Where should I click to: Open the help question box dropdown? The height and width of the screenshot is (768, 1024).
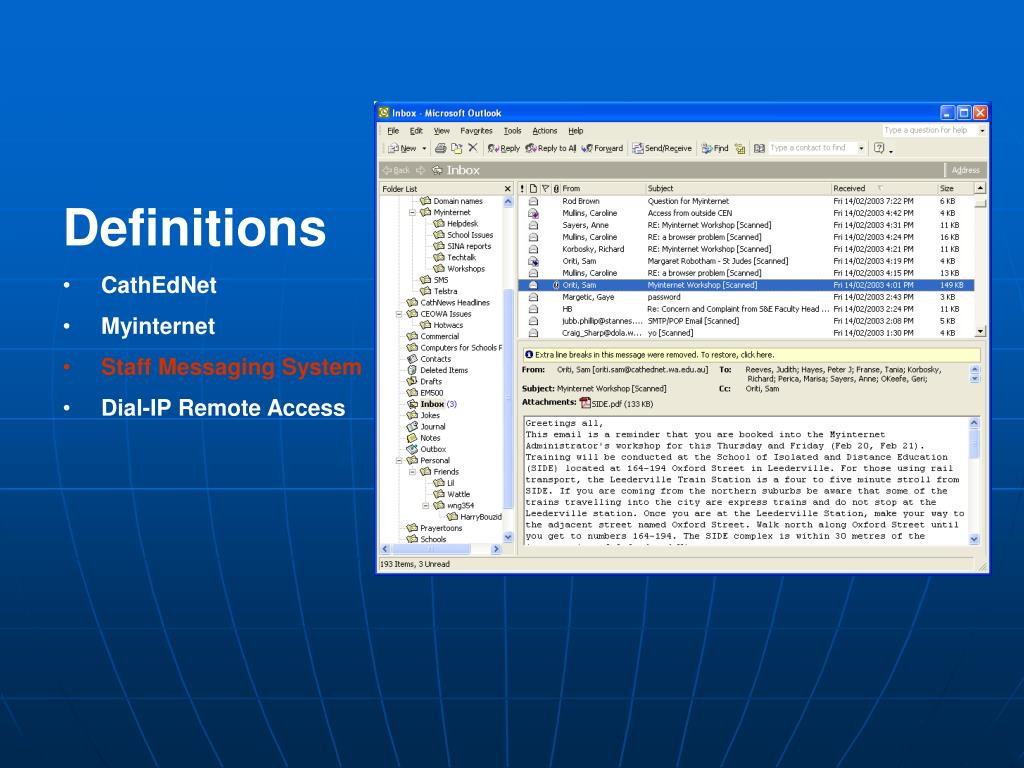point(982,131)
